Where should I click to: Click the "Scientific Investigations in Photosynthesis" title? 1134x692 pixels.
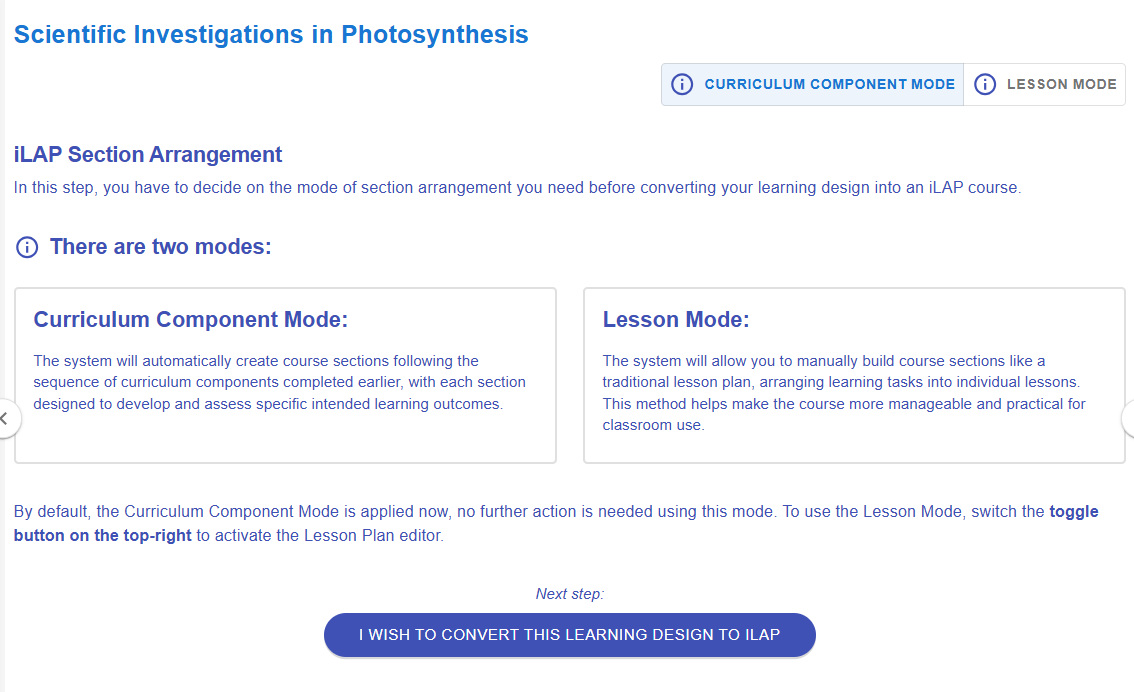coord(271,35)
